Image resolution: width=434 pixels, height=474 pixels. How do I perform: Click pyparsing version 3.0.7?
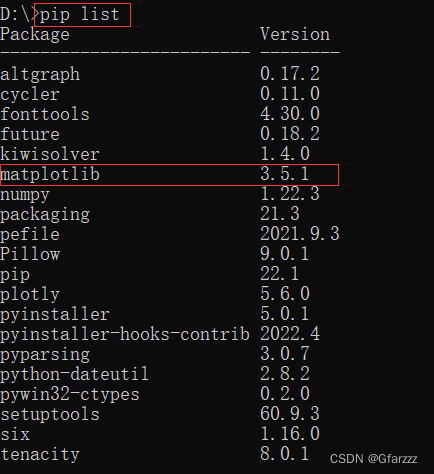pyautogui.click(x=285, y=354)
